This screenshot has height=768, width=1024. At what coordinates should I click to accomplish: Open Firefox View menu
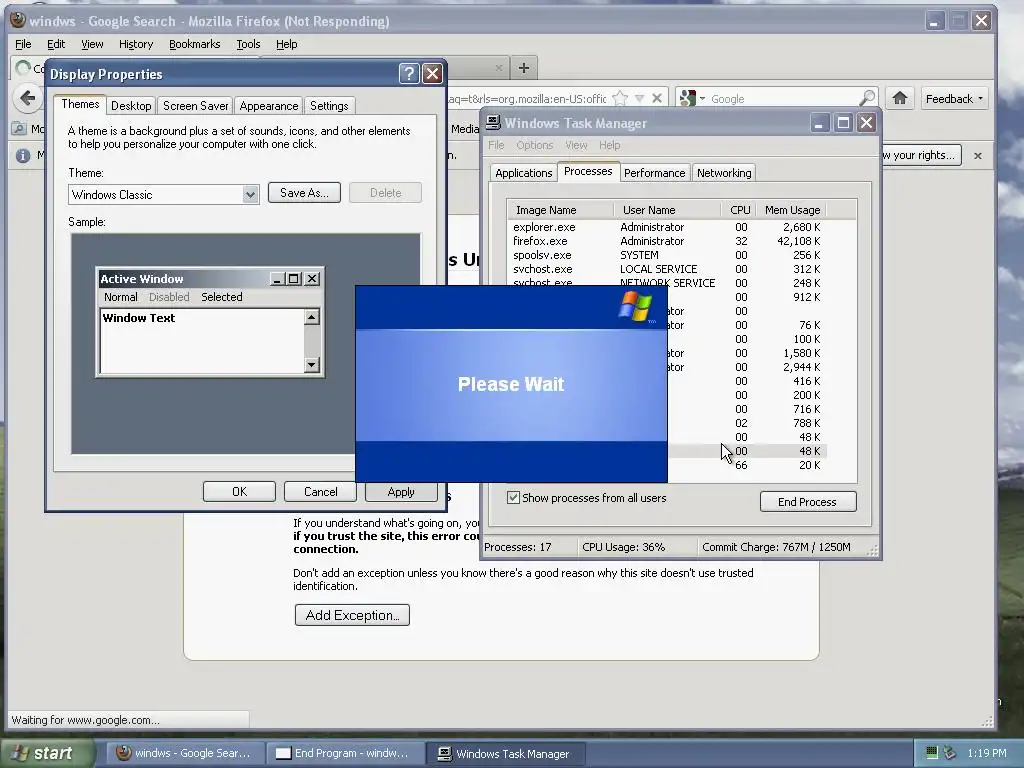point(92,44)
